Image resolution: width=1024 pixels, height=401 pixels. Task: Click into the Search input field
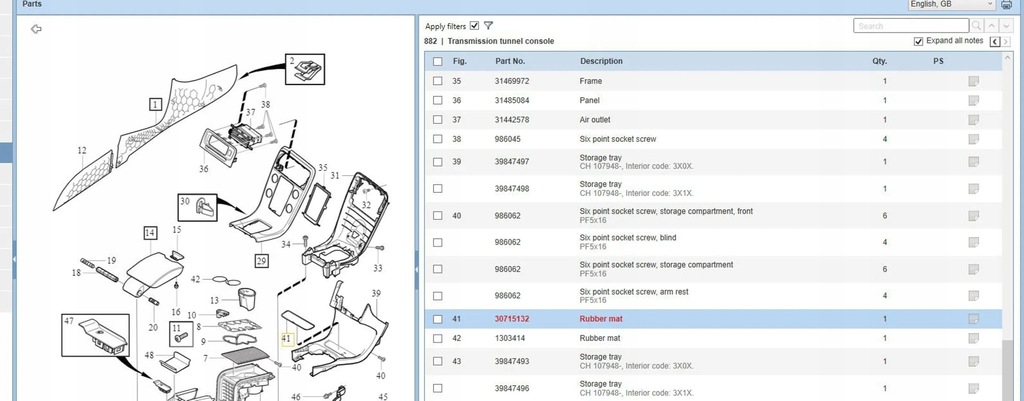tap(911, 26)
